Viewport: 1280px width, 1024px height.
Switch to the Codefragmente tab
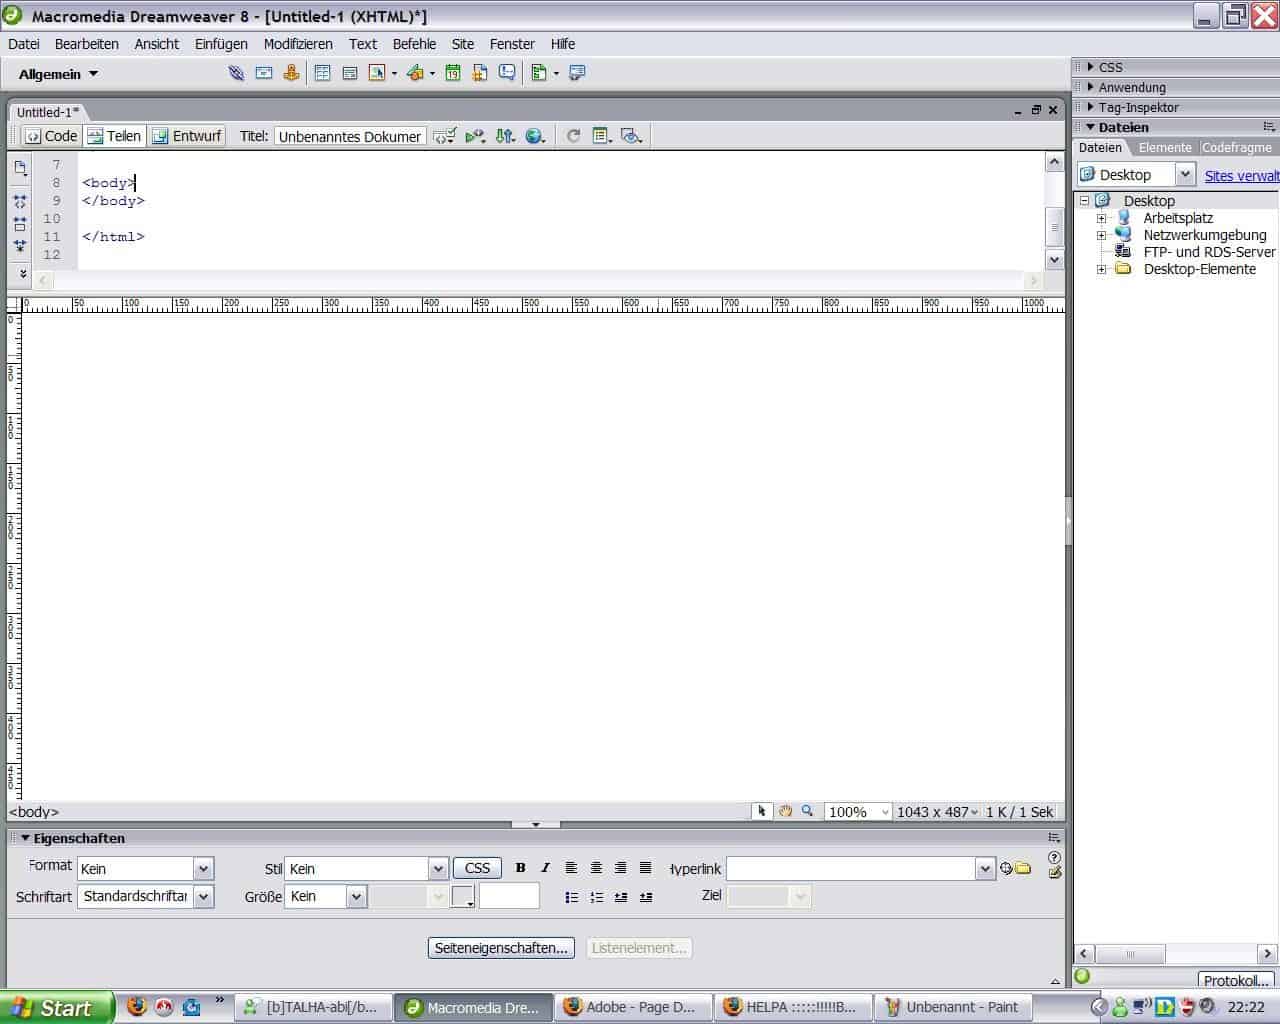coord(1237,147)
